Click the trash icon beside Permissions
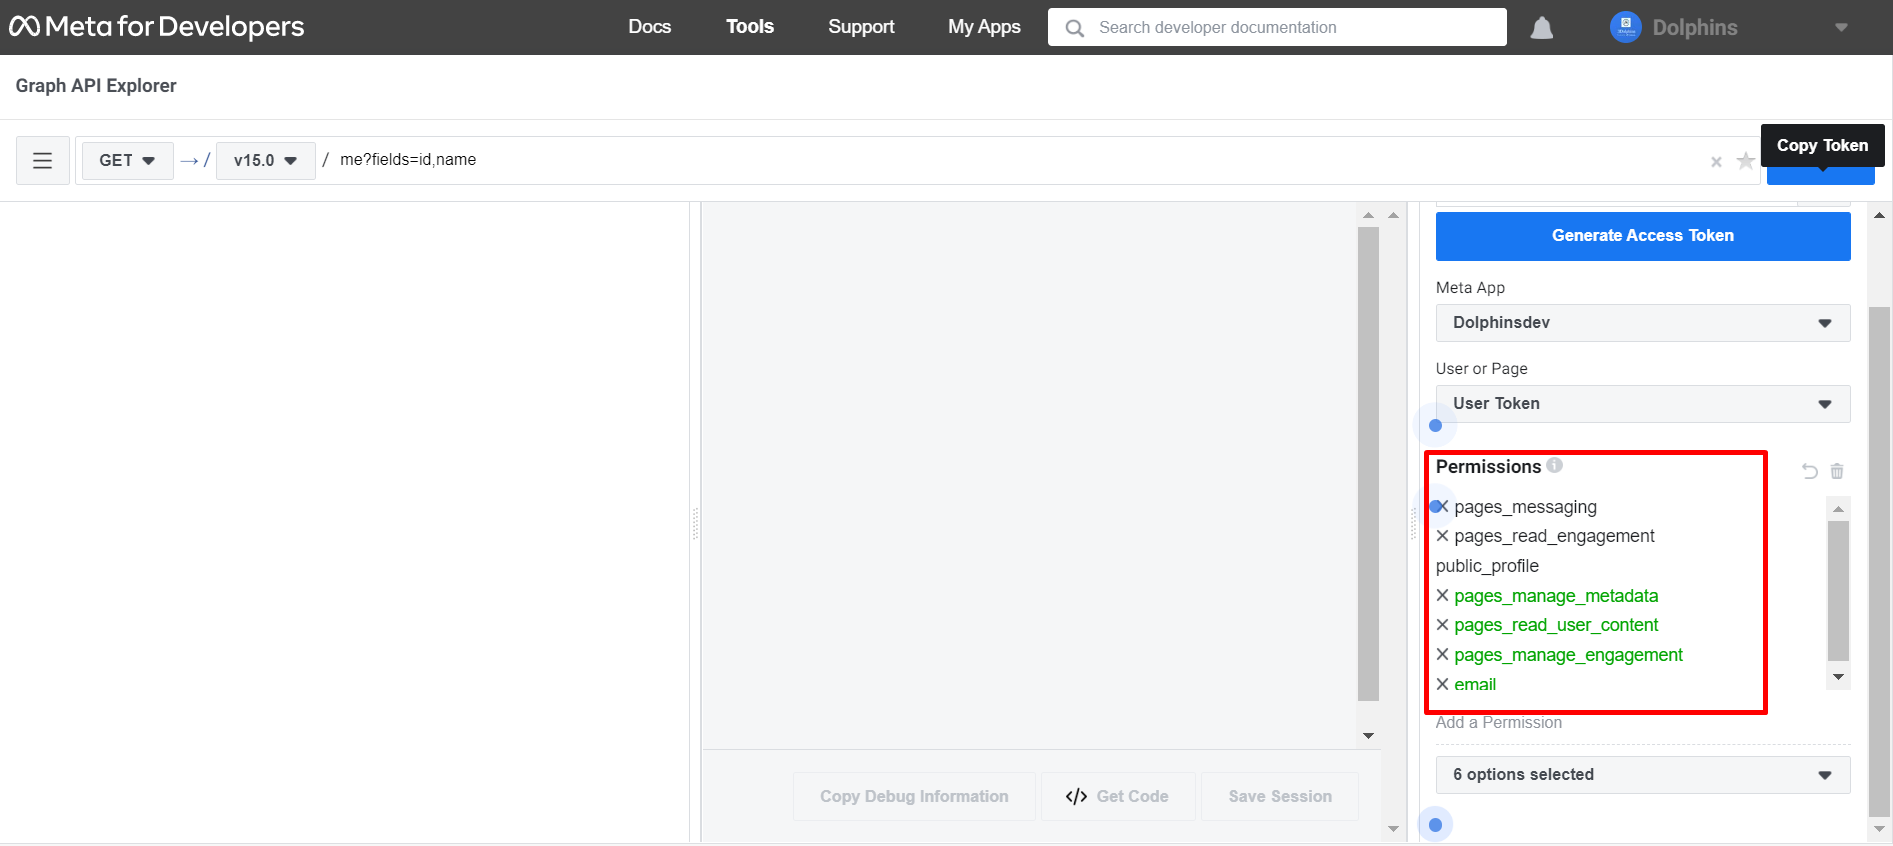This screenshot has width=1893, height=846. 1837,471
